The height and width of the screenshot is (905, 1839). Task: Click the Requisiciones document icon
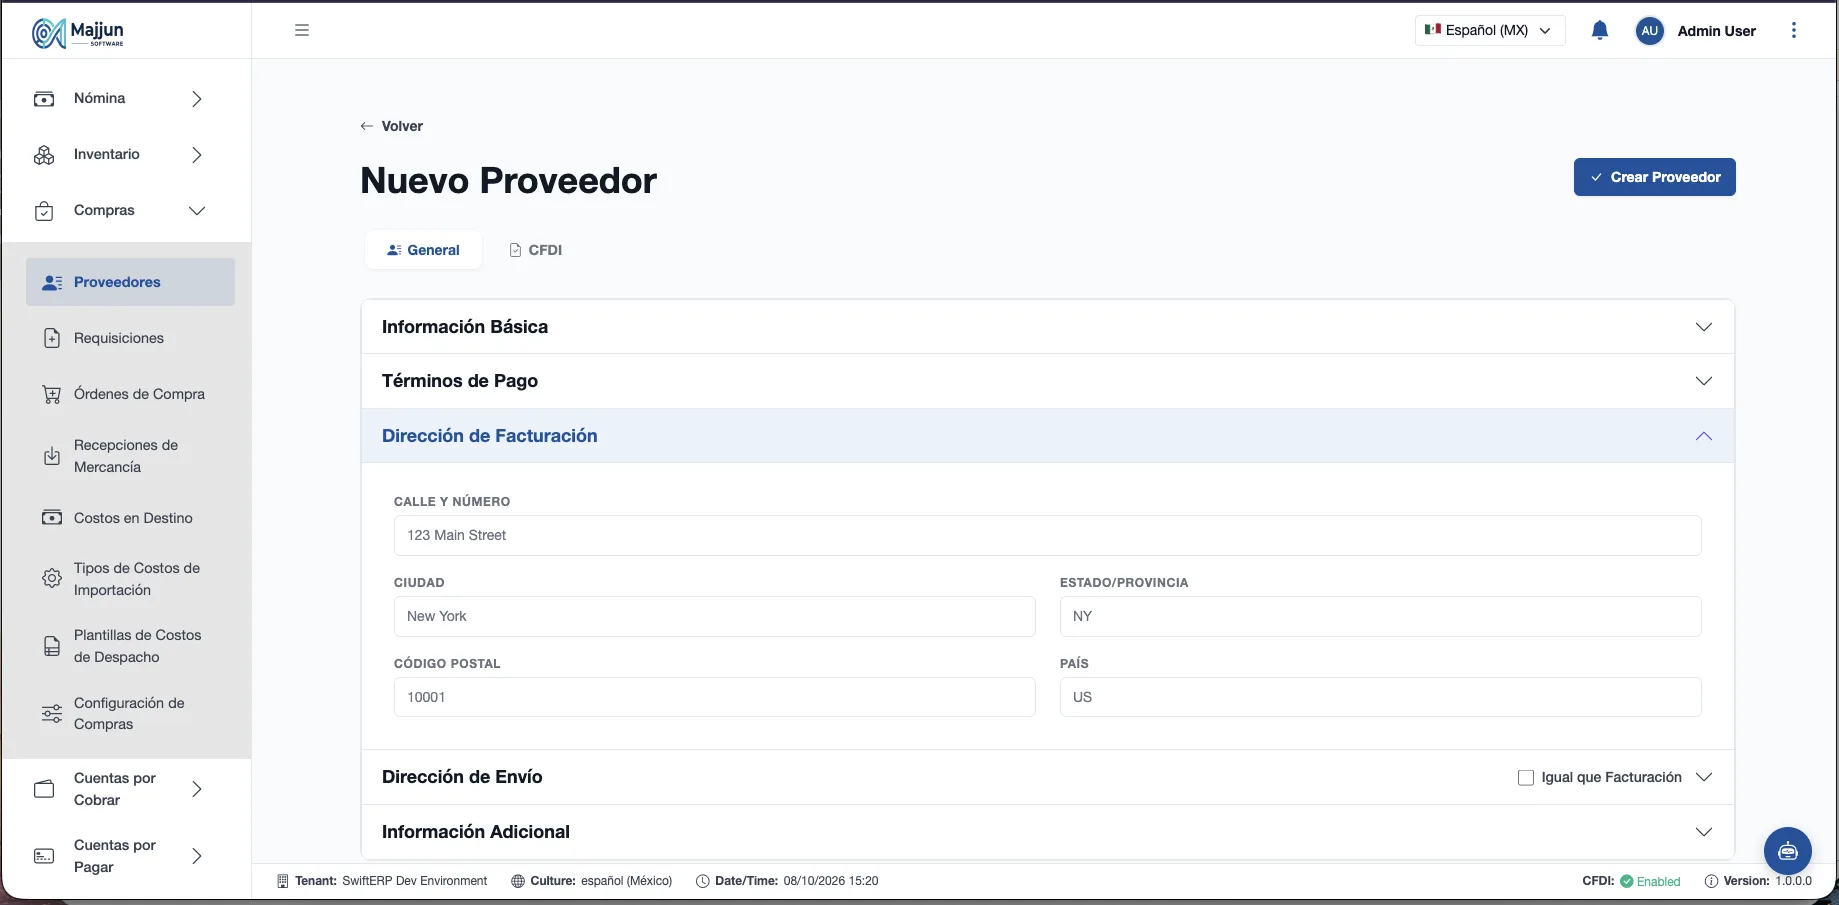coord(52,338)
